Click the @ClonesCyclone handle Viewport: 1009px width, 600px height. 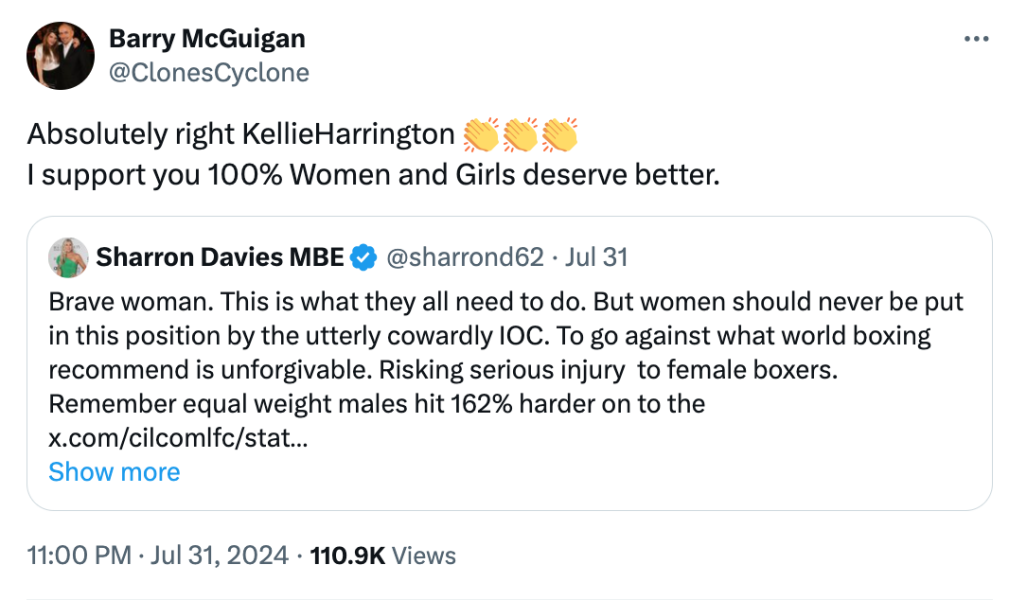click(209, 72)
